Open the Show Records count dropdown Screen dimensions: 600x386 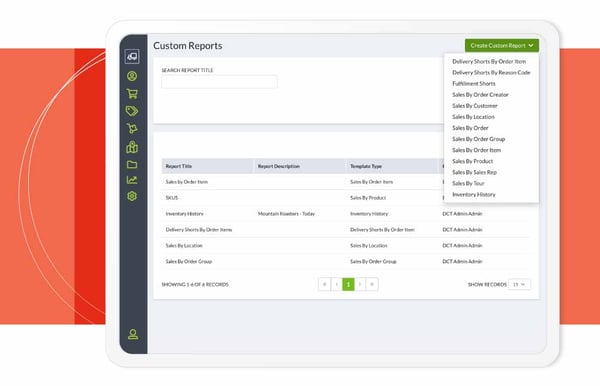[519, 284]
